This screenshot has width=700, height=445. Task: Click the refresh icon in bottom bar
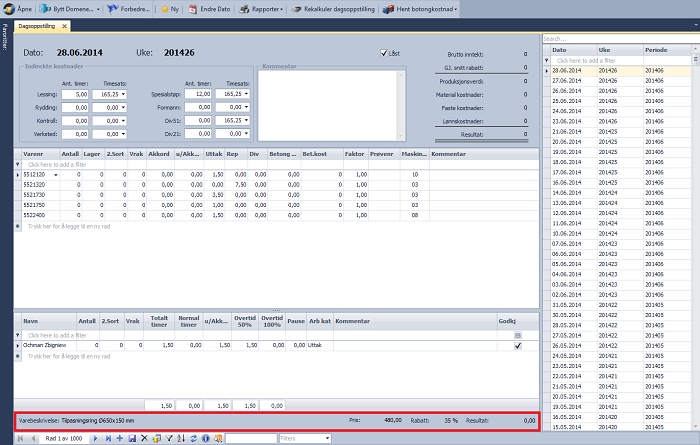coord(192,438)
